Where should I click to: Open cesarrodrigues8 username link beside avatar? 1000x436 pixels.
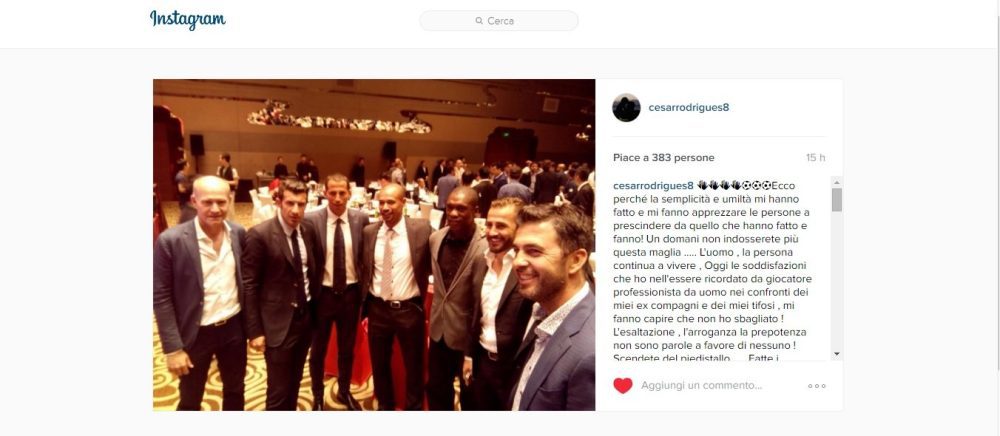tap(689, 108)
